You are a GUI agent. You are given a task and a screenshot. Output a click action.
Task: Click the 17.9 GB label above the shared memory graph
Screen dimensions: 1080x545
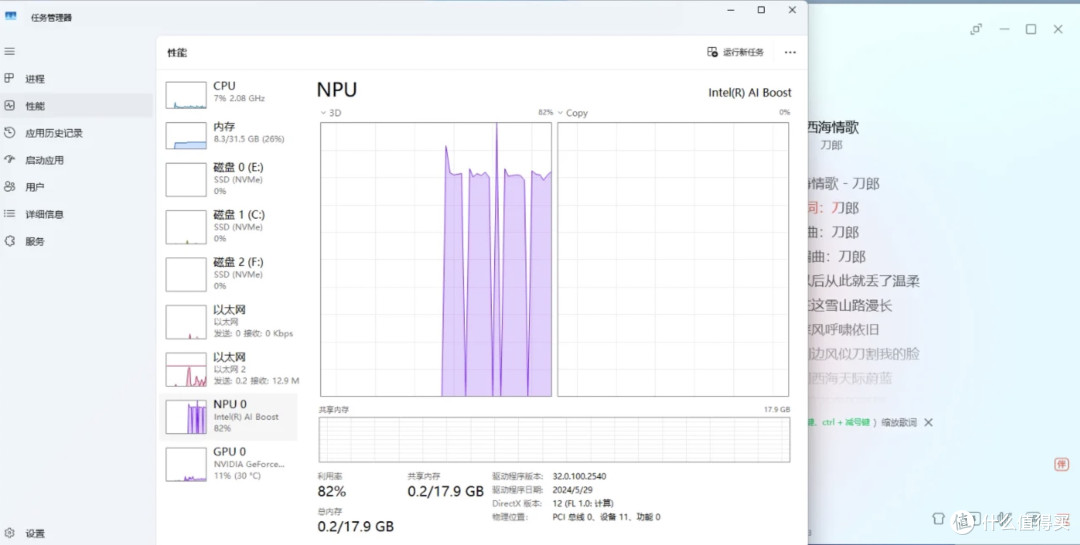pos(777,409)
